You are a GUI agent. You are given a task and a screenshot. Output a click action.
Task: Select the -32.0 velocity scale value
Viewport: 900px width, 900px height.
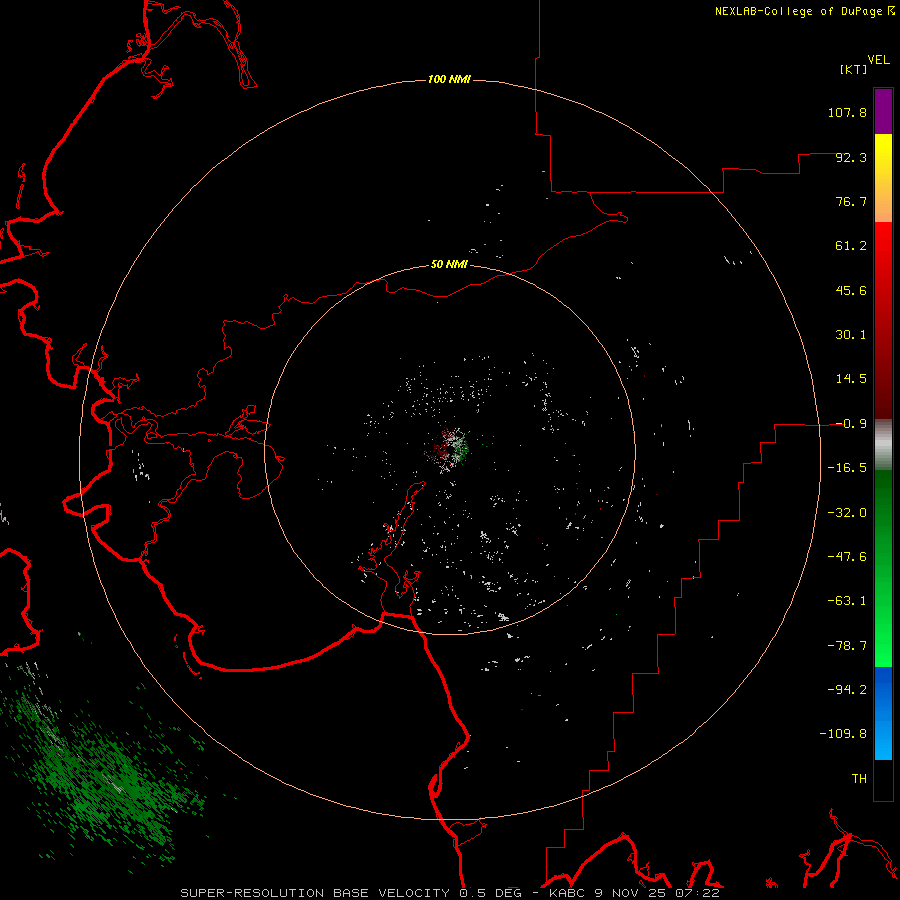(x=847, y=513)
